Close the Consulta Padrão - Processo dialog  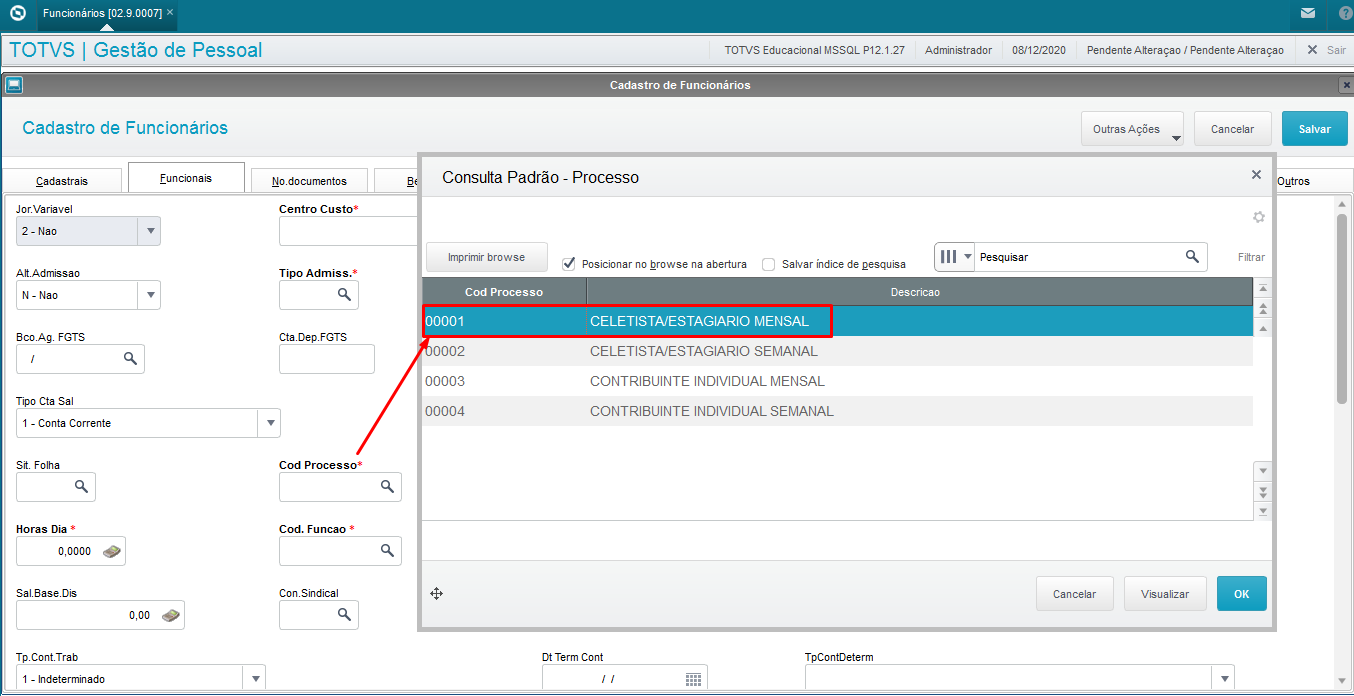click(1256, 175)
